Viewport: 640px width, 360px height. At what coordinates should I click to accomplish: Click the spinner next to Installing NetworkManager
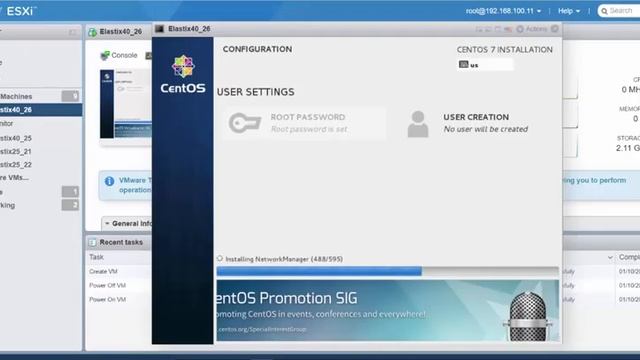tap(220, 258)
